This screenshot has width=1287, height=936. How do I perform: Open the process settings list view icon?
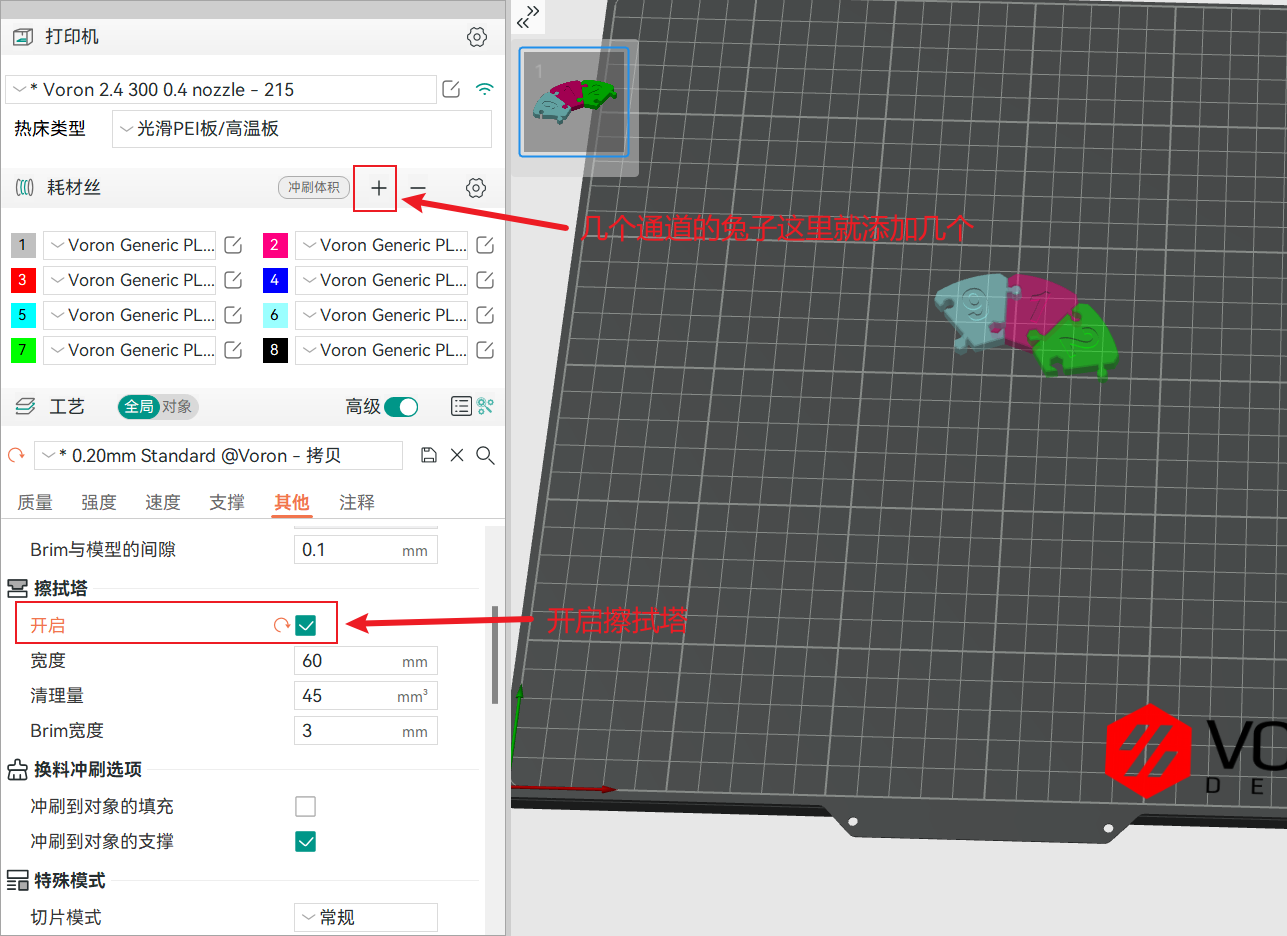pos(461,406)
